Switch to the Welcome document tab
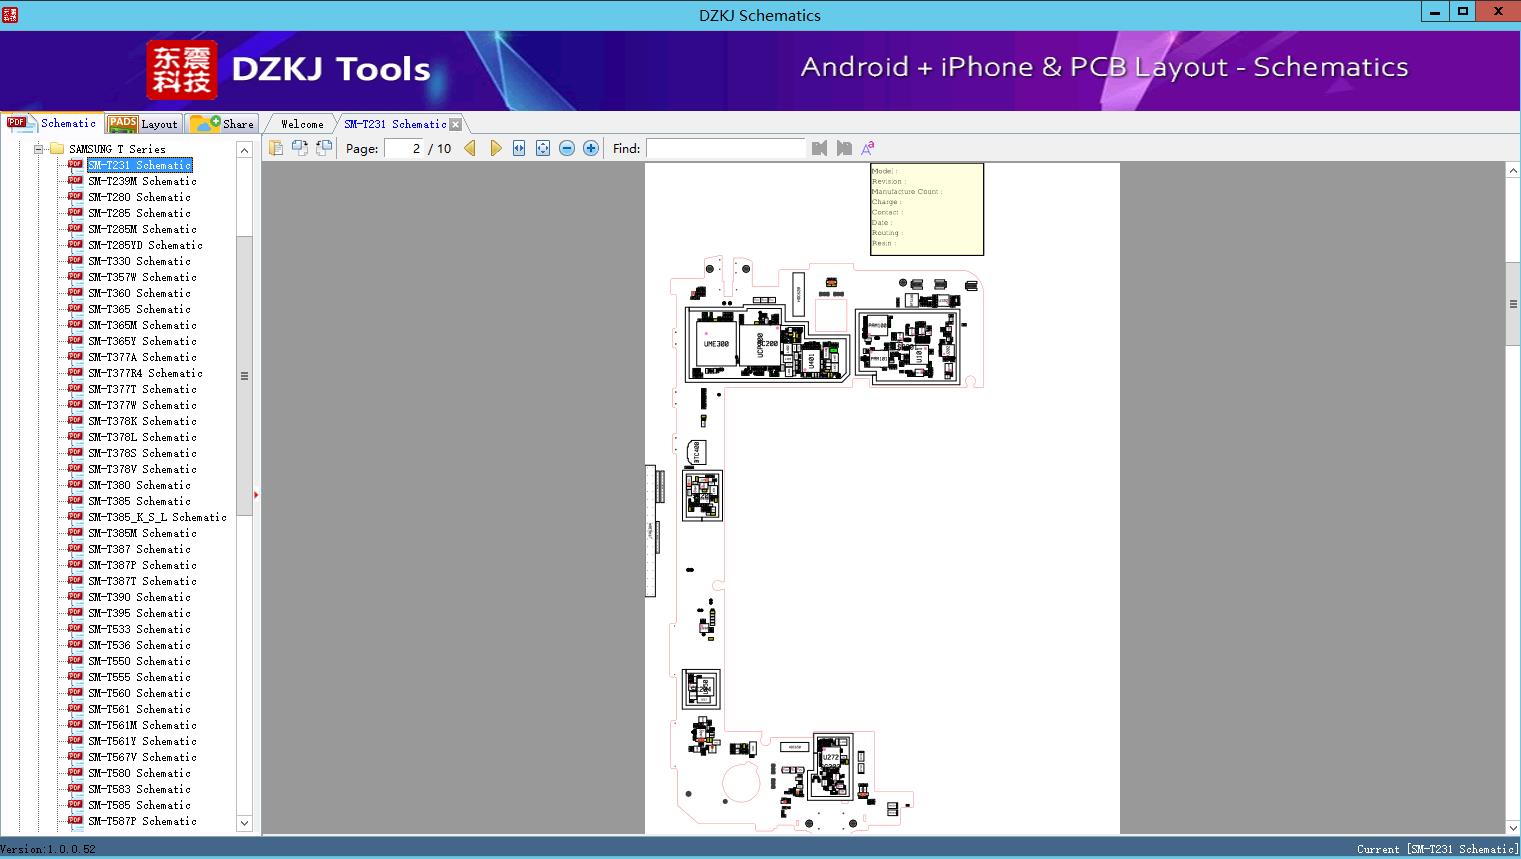This screenshot has width=1521, height=859. (x=302, y=124)
